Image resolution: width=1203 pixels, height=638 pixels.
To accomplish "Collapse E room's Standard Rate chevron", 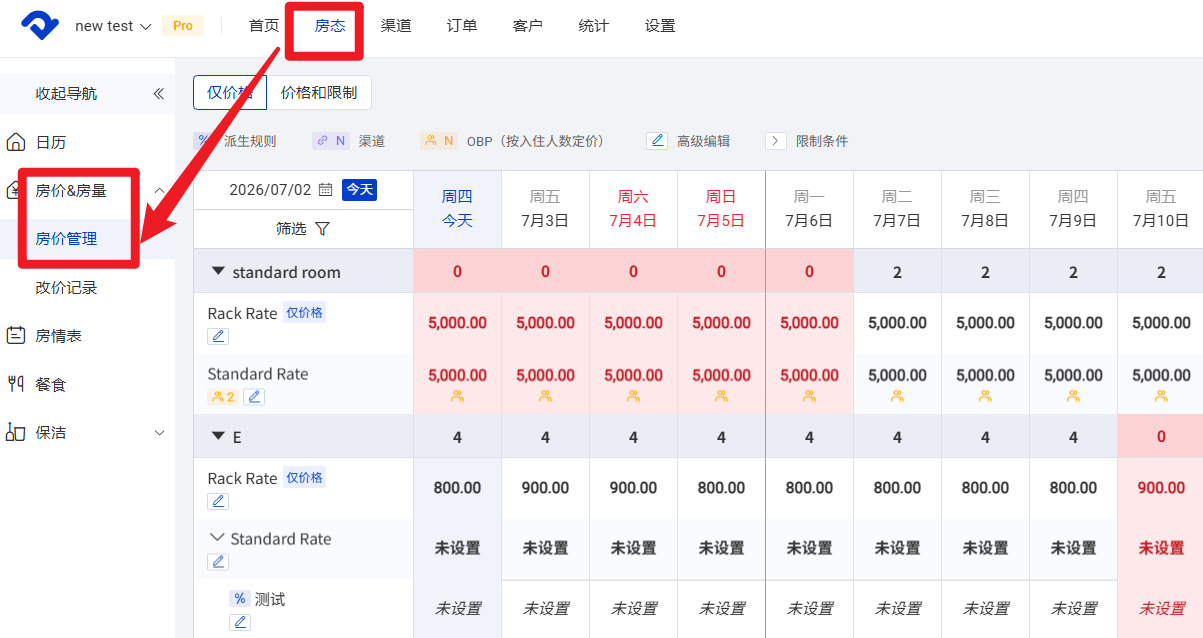I will tap(217, 538).
